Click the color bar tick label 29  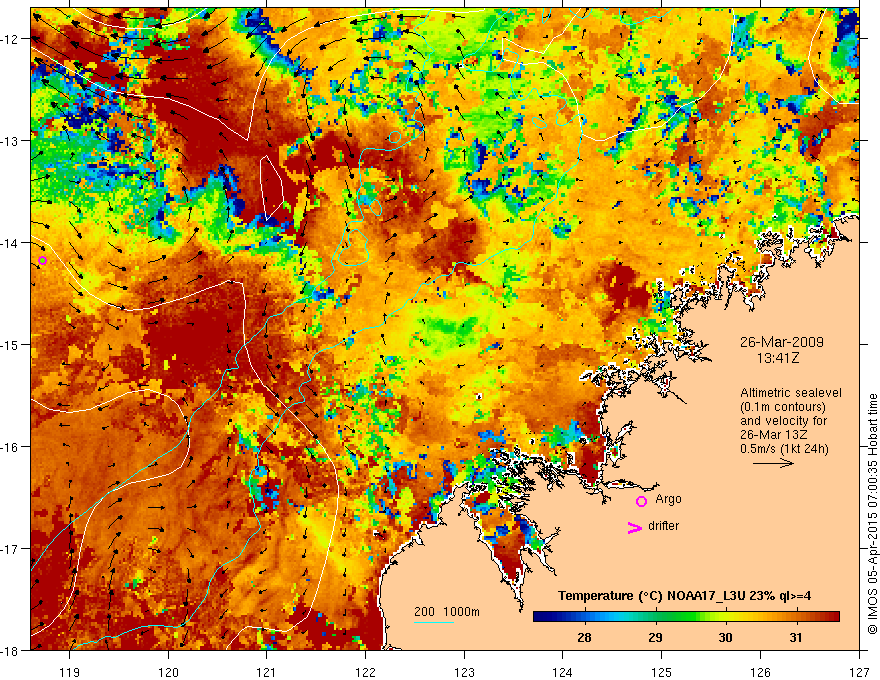[x=655, y=637]
